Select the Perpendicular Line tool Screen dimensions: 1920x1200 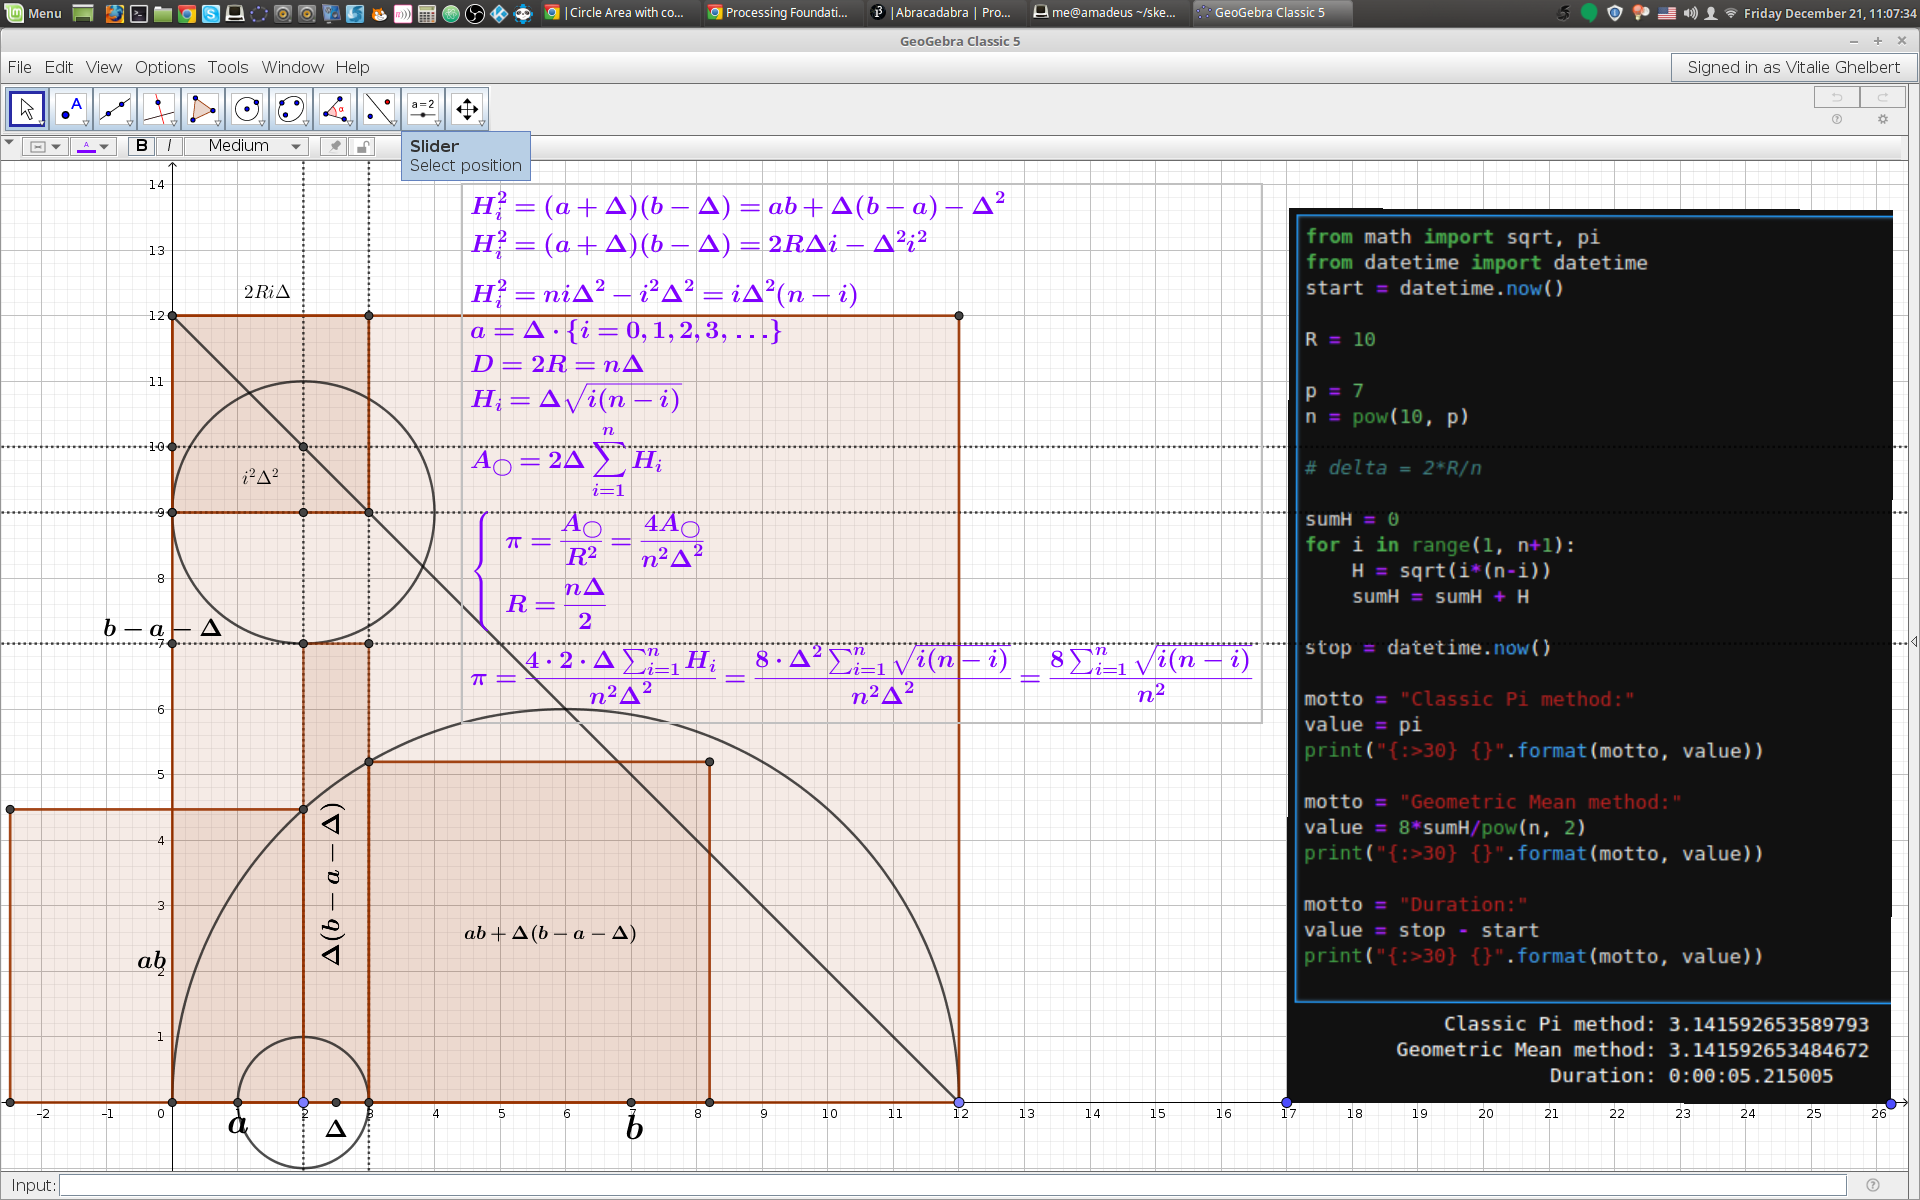coord(159,109)
